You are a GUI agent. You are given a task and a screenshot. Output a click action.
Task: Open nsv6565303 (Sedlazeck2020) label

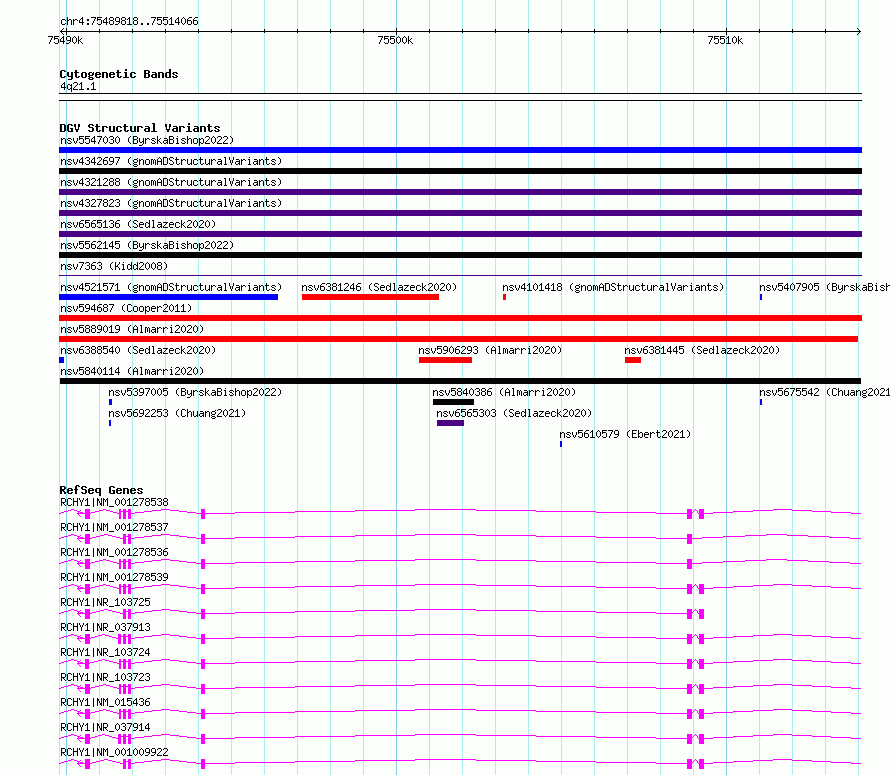(514, 413)
